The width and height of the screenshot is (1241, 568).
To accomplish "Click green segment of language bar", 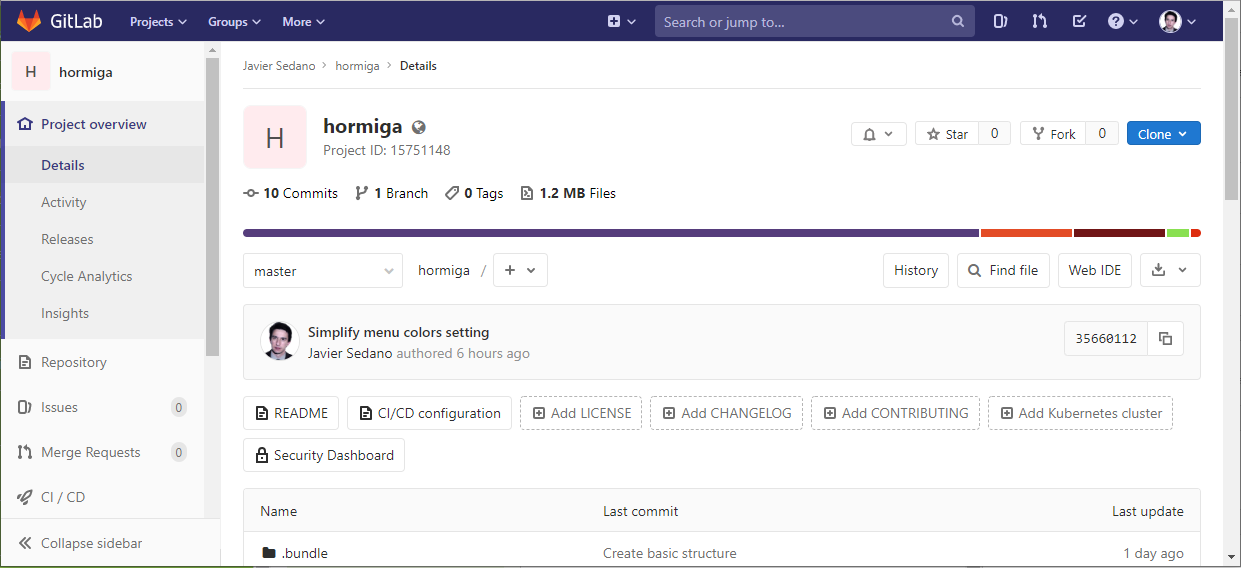I will click(x=1178, y=233).
